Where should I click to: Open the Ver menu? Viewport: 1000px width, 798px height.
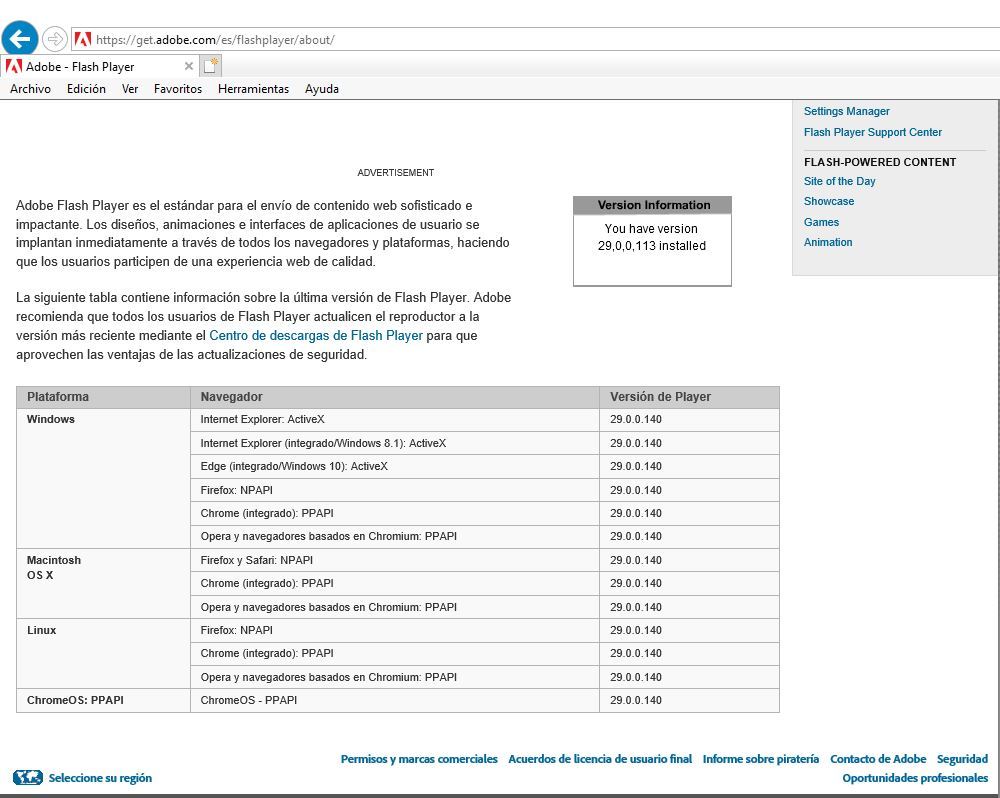click(130, 89)
